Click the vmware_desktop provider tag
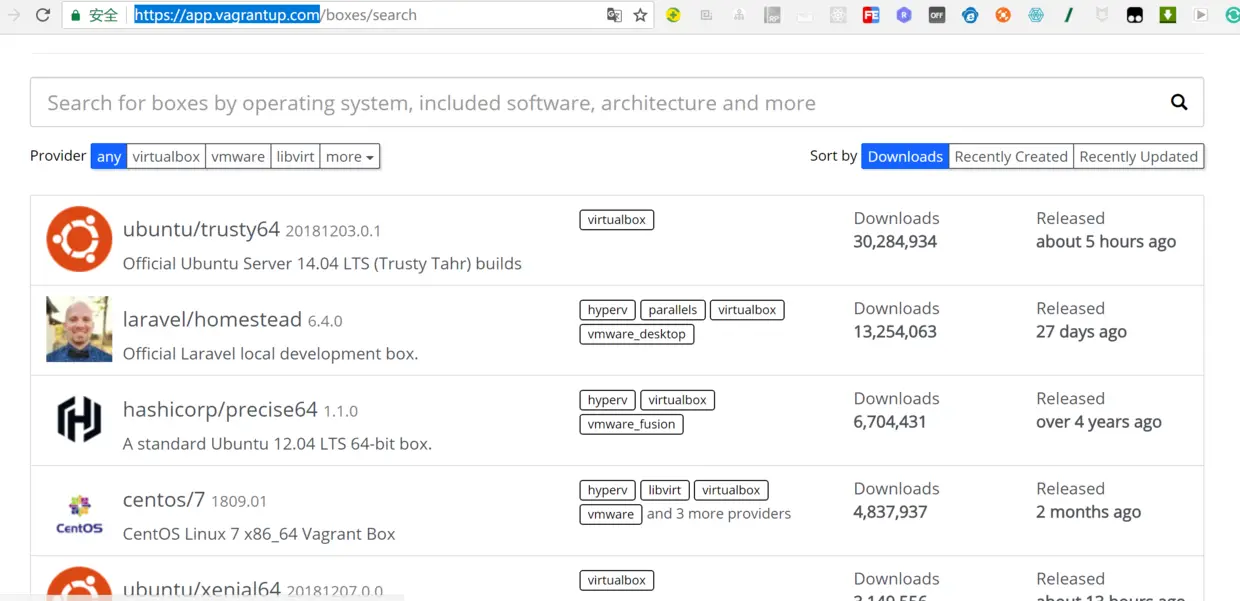 tap(637, 334)
